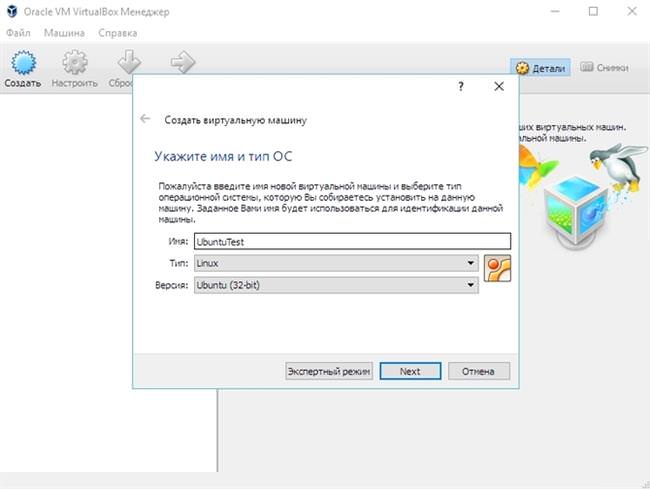Switch to the Снимки view
Screen dimensions: 650x489
(x=604, y=67)
